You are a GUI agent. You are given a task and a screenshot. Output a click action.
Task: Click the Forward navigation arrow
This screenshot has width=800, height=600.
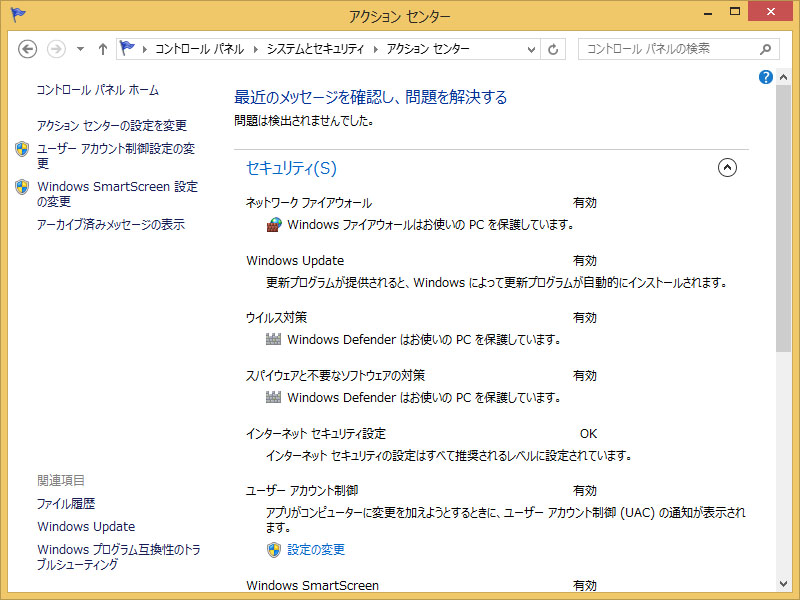point(56,49)
